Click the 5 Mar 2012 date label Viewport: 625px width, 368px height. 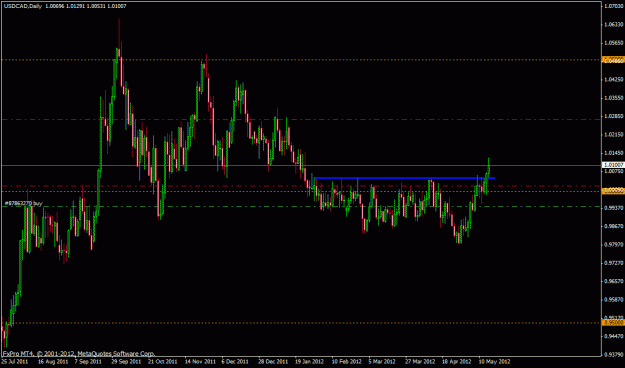point(382,362)
